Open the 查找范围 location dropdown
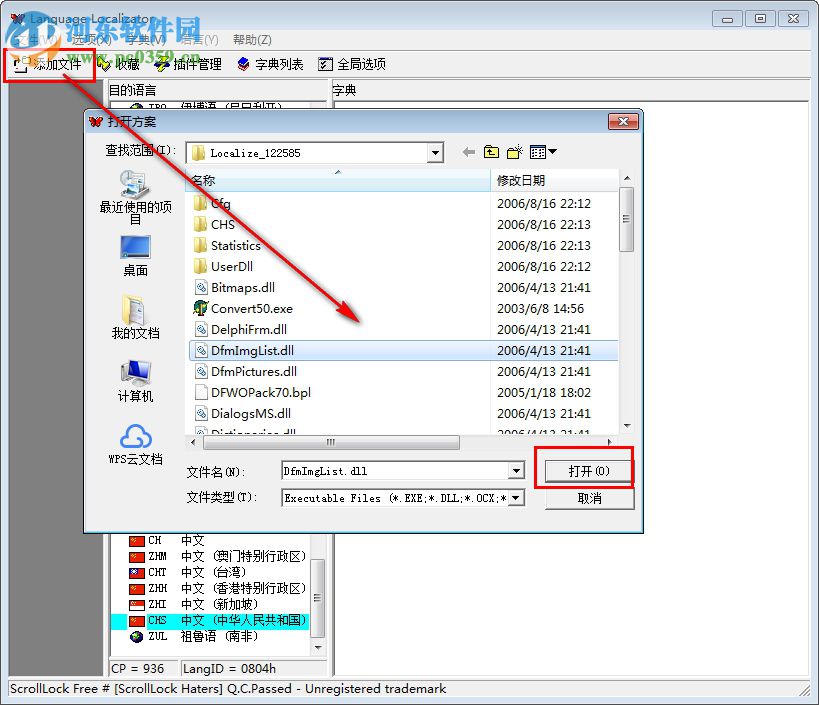Viewport: 819px width, 705px height. click(x=434, y=152)
